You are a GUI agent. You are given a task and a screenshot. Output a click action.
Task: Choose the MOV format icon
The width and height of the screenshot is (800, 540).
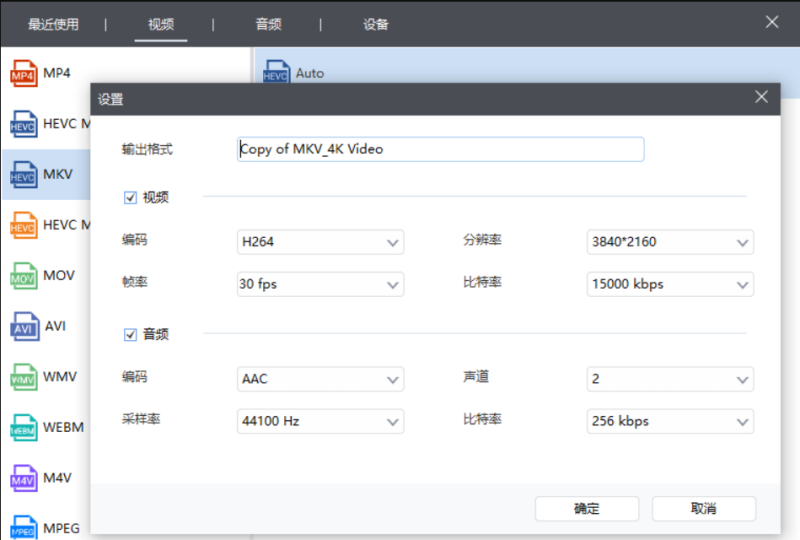pos(23,276)
